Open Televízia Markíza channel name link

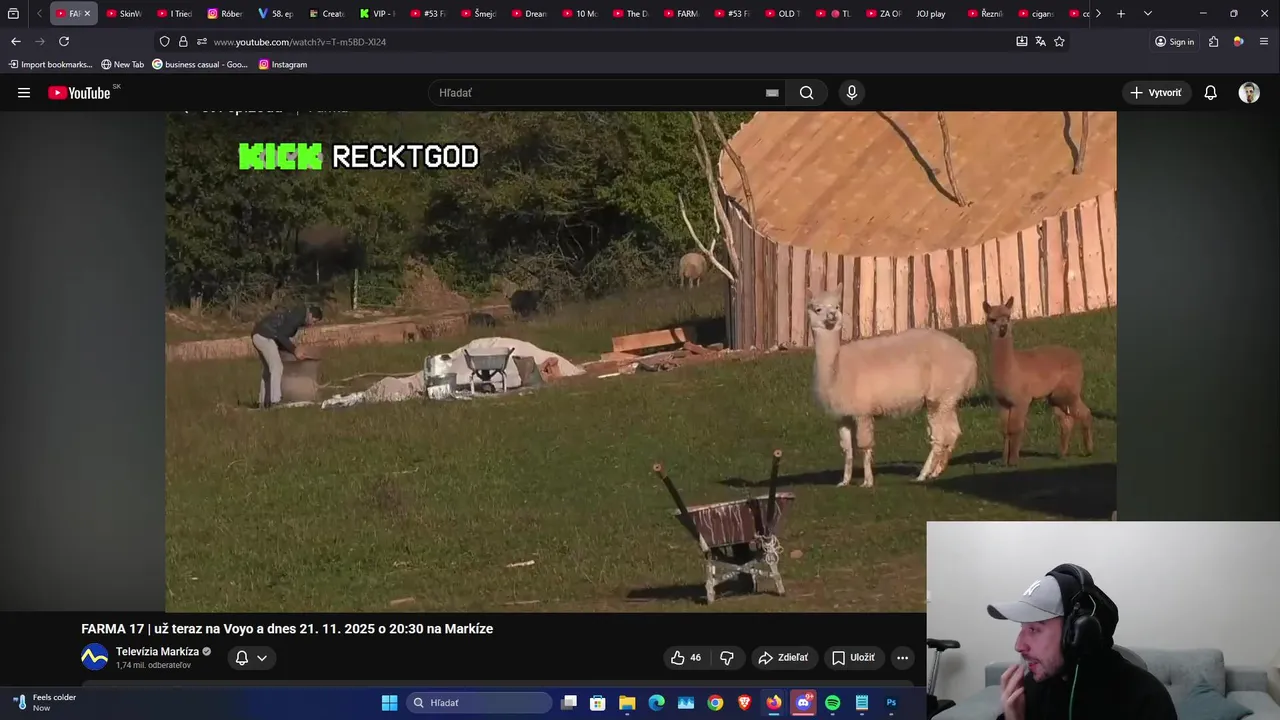tap(157, 652)
